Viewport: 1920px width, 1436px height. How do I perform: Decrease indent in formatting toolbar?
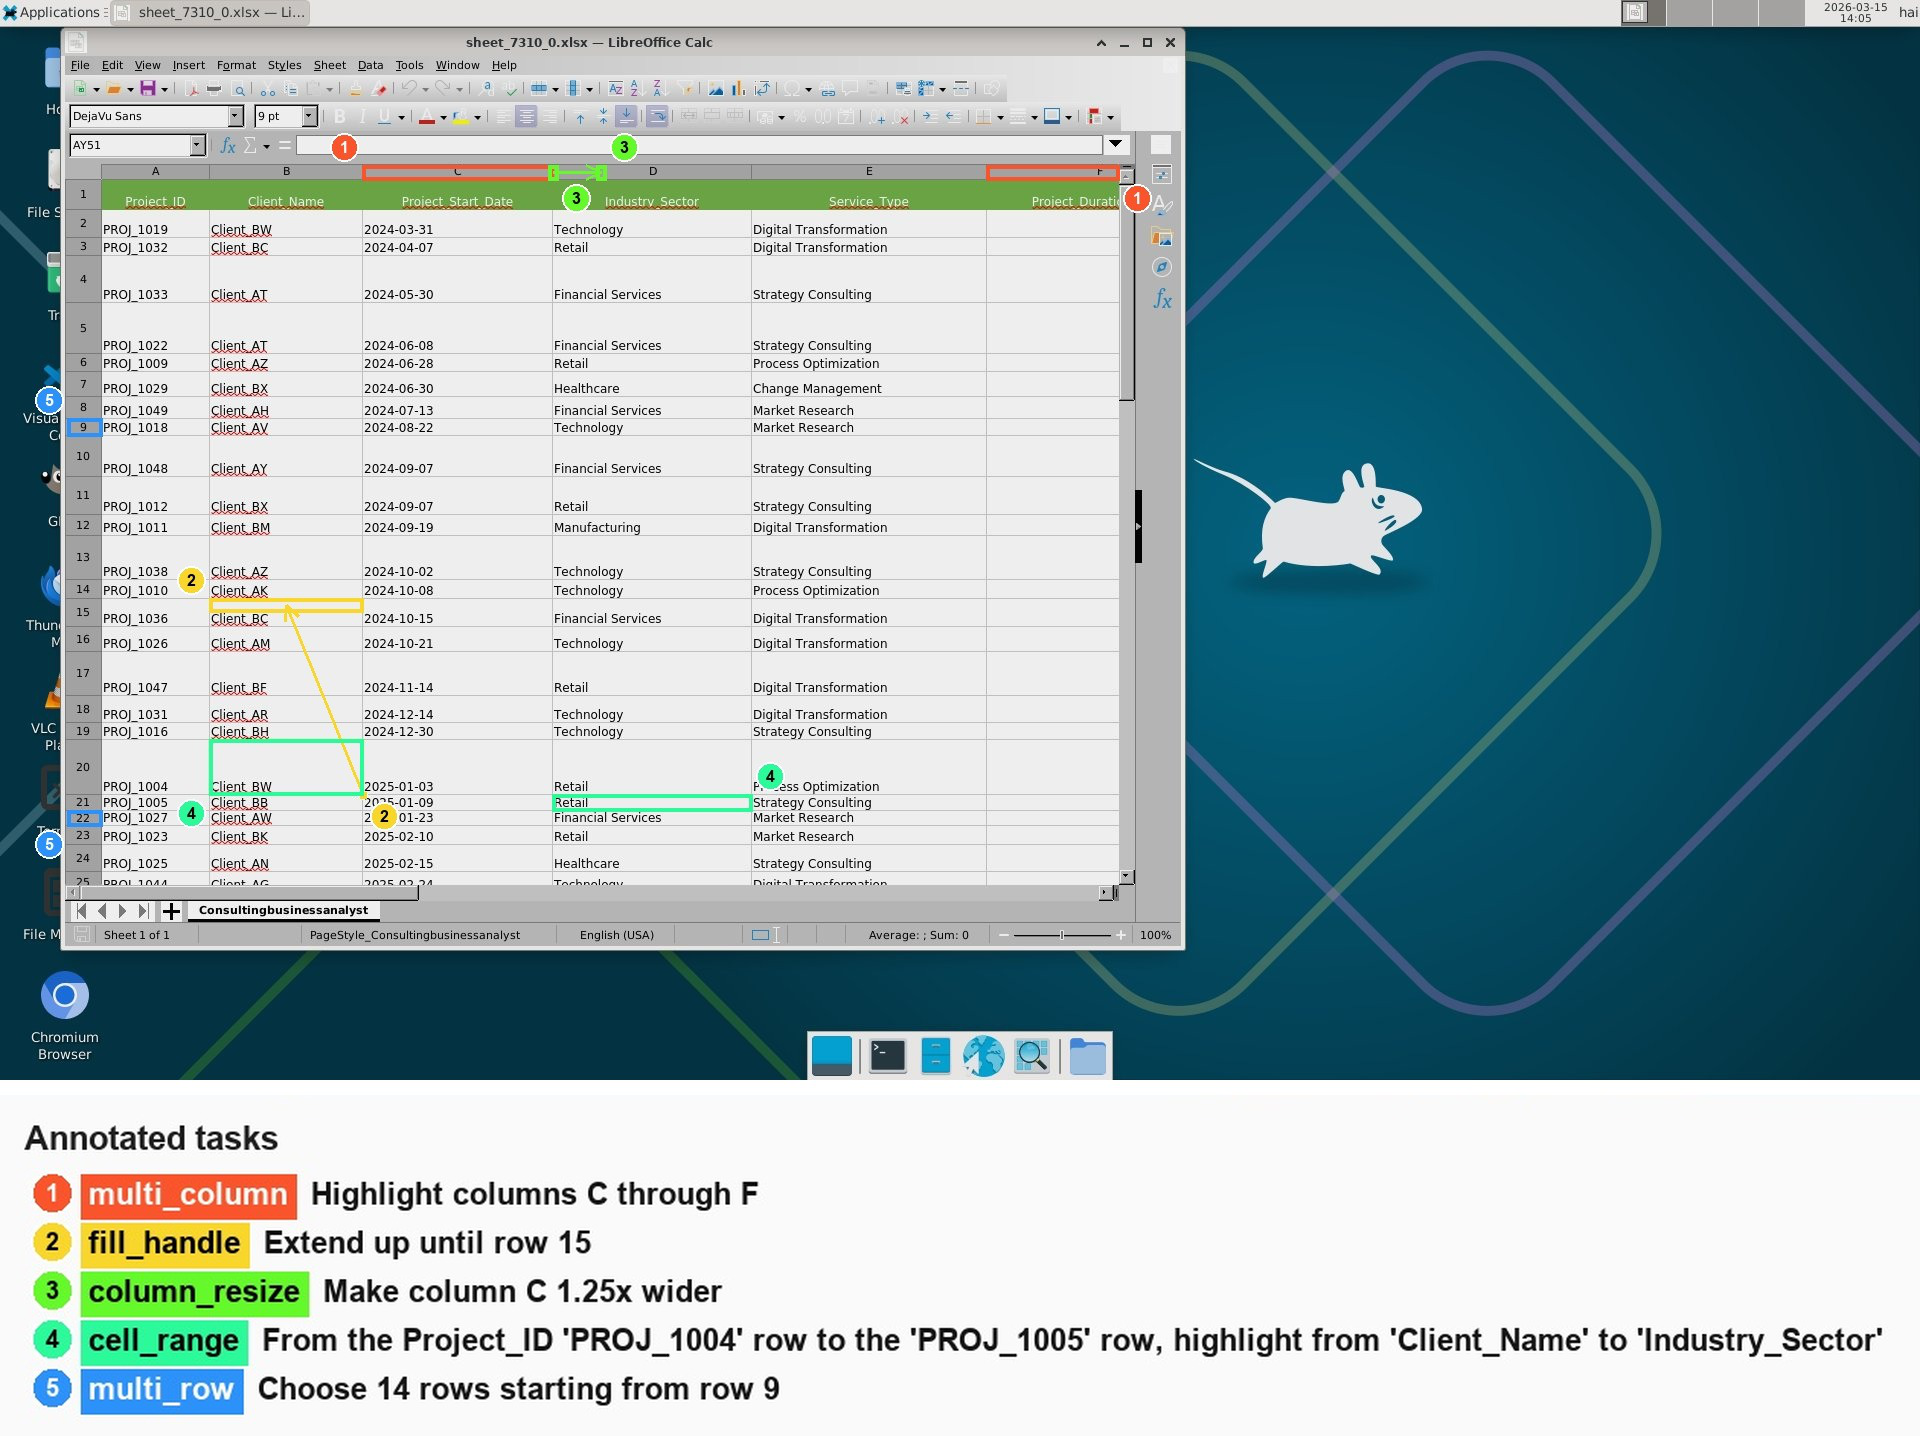(953, 117)
